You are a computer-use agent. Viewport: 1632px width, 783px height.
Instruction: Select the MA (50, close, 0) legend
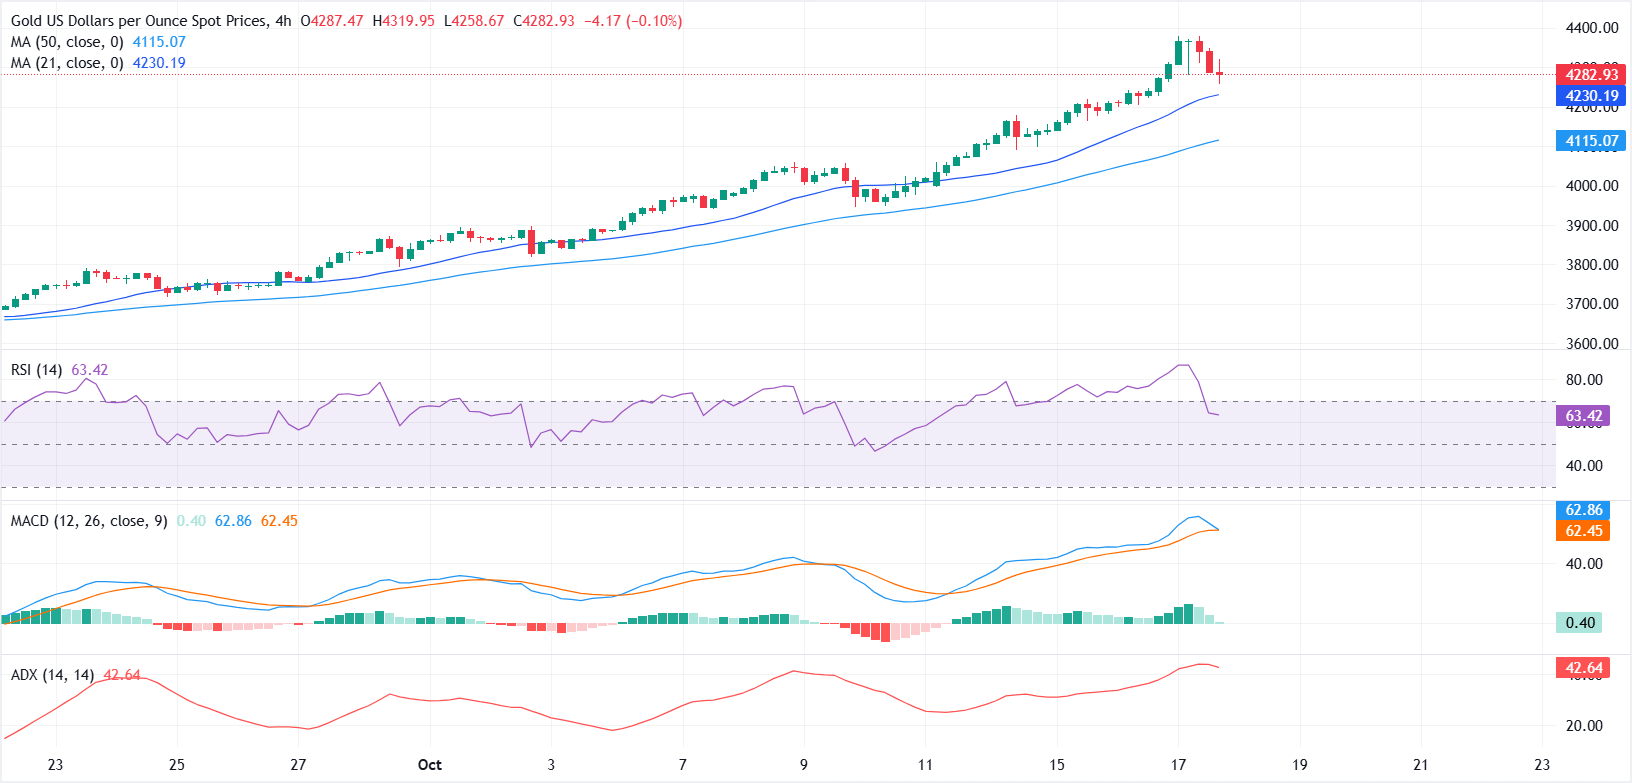tap(67, 42)
